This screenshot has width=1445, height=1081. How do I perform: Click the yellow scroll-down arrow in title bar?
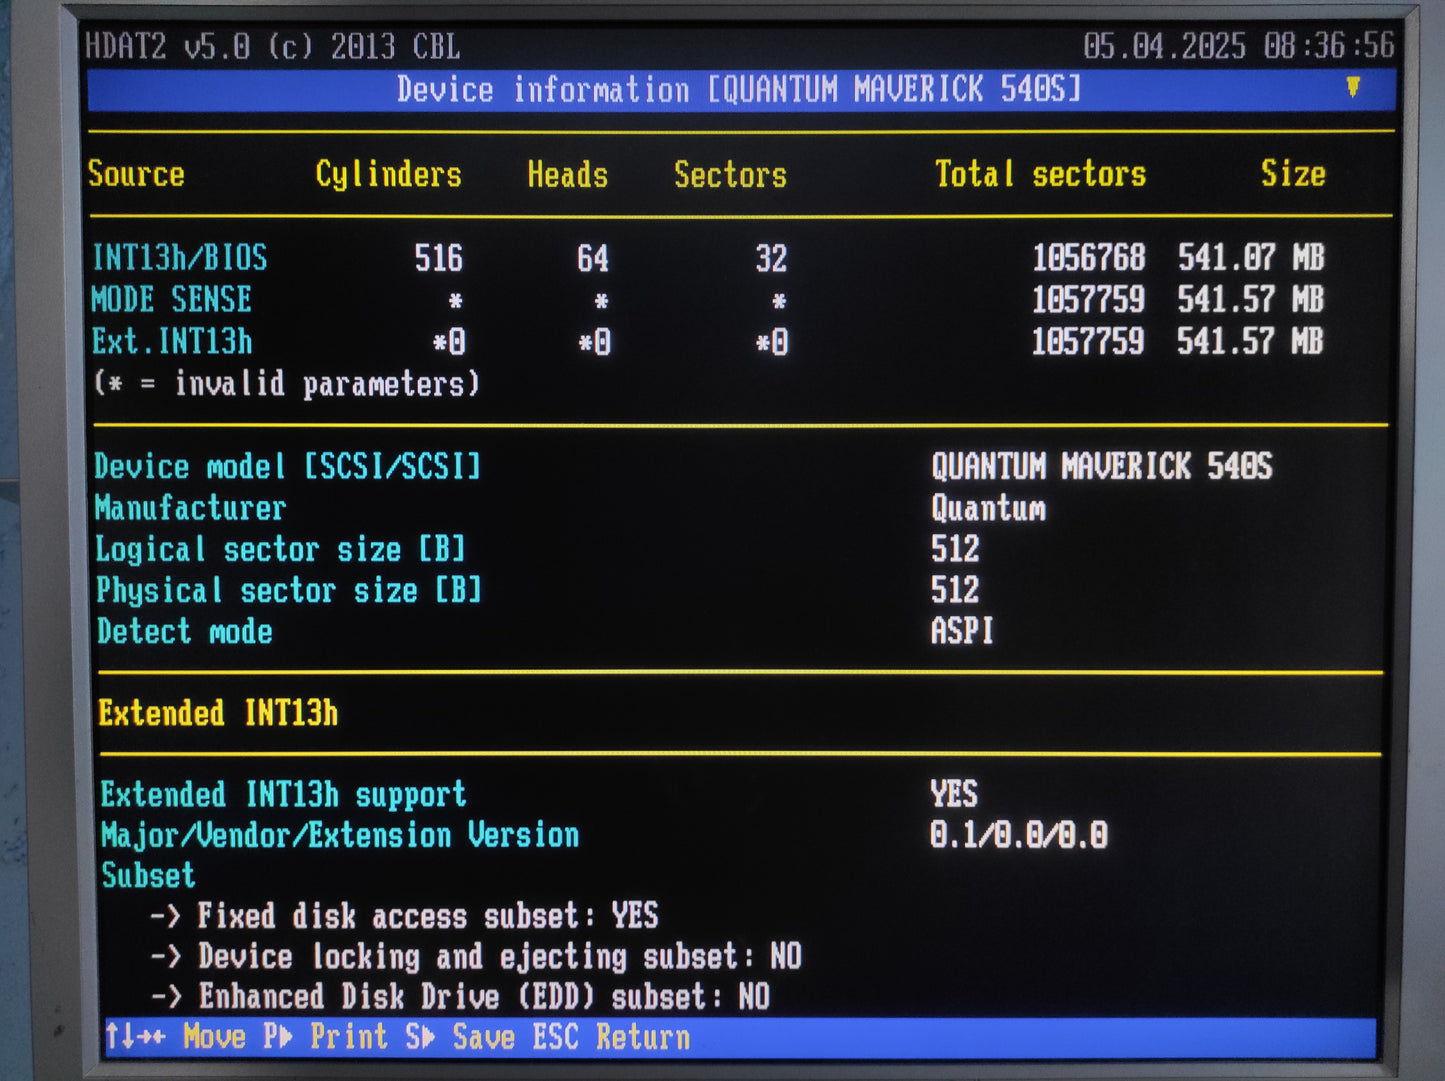tap(1353, 88)
